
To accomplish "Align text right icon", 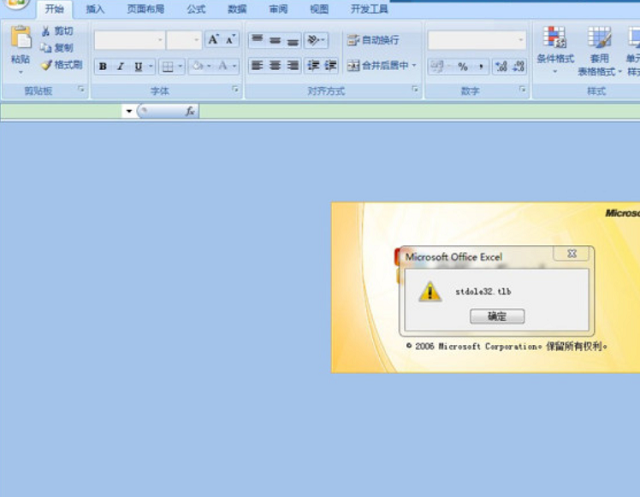I will (293, 65).
